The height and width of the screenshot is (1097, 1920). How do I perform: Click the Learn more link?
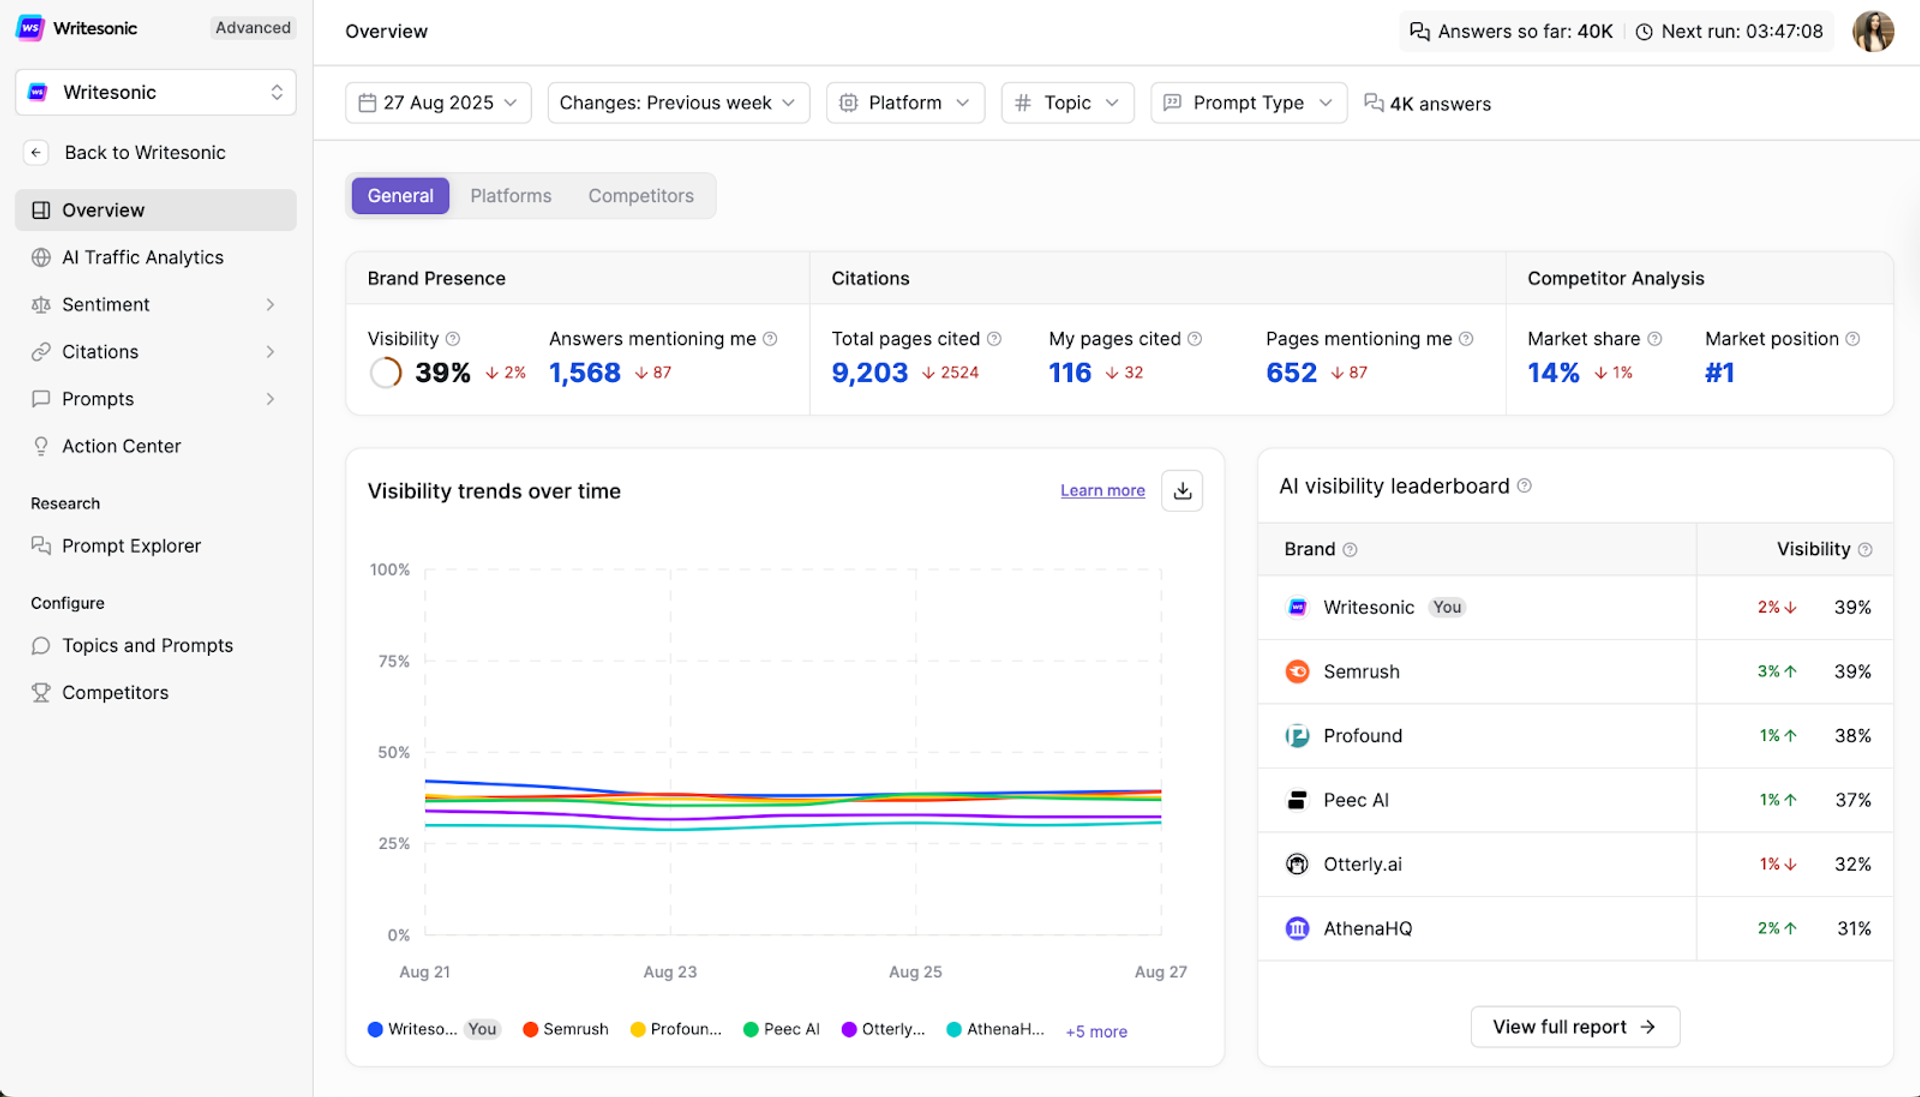(1102, 490)
